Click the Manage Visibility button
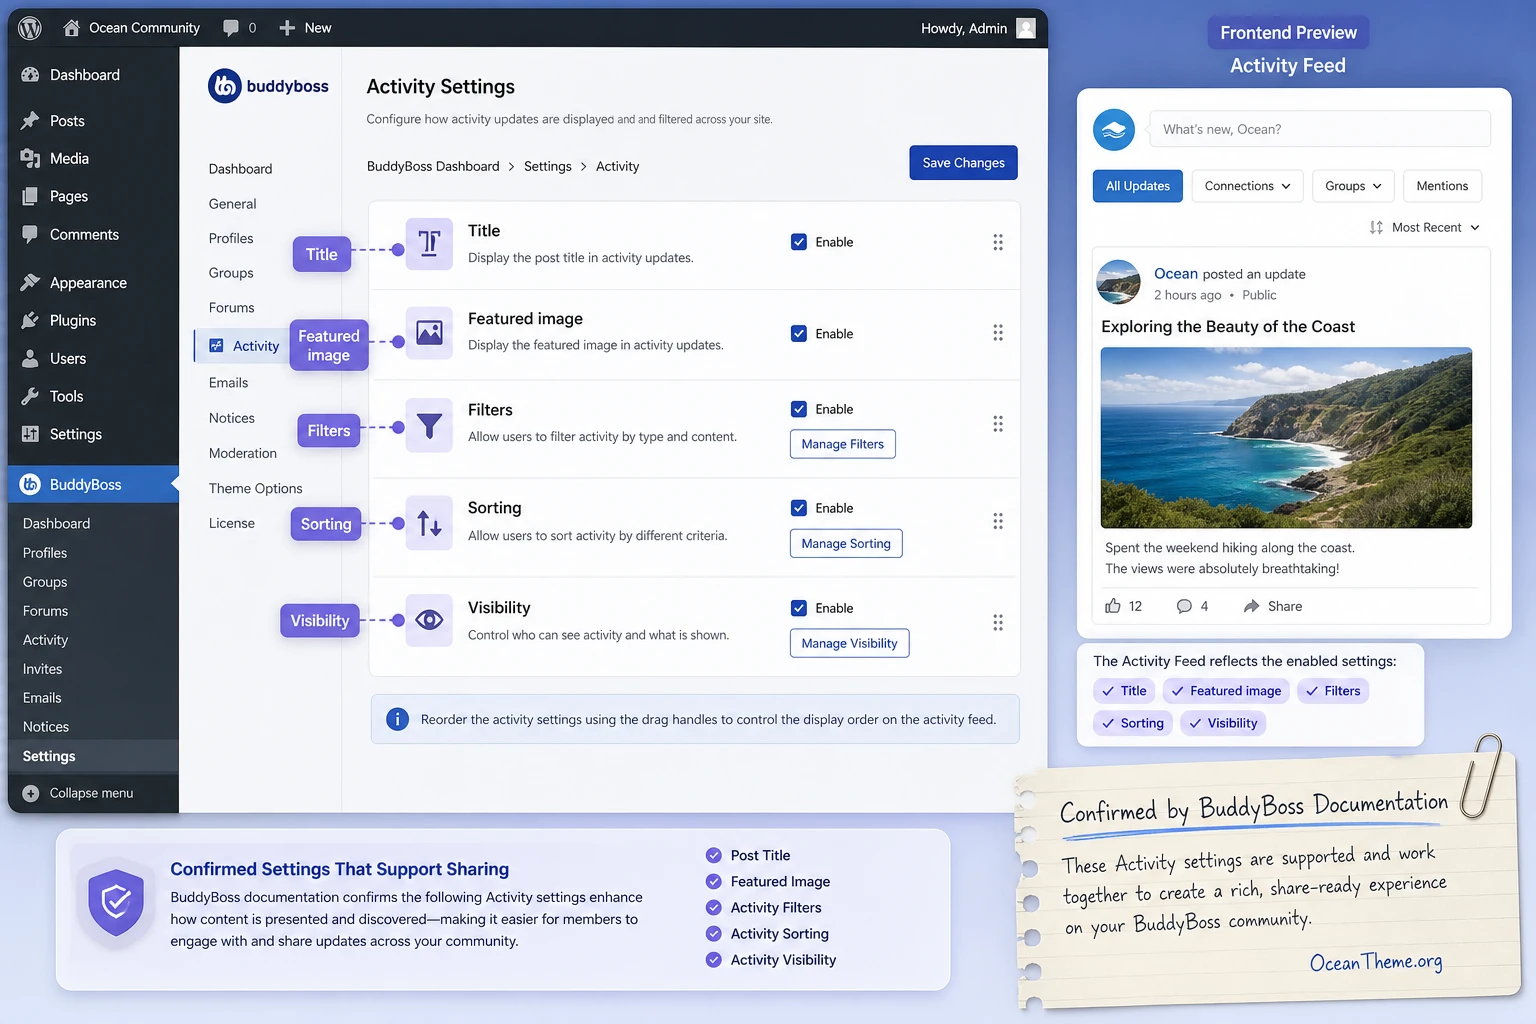Image resolution: width=1536 pixels, height=1024 pixels. point(849,644)
